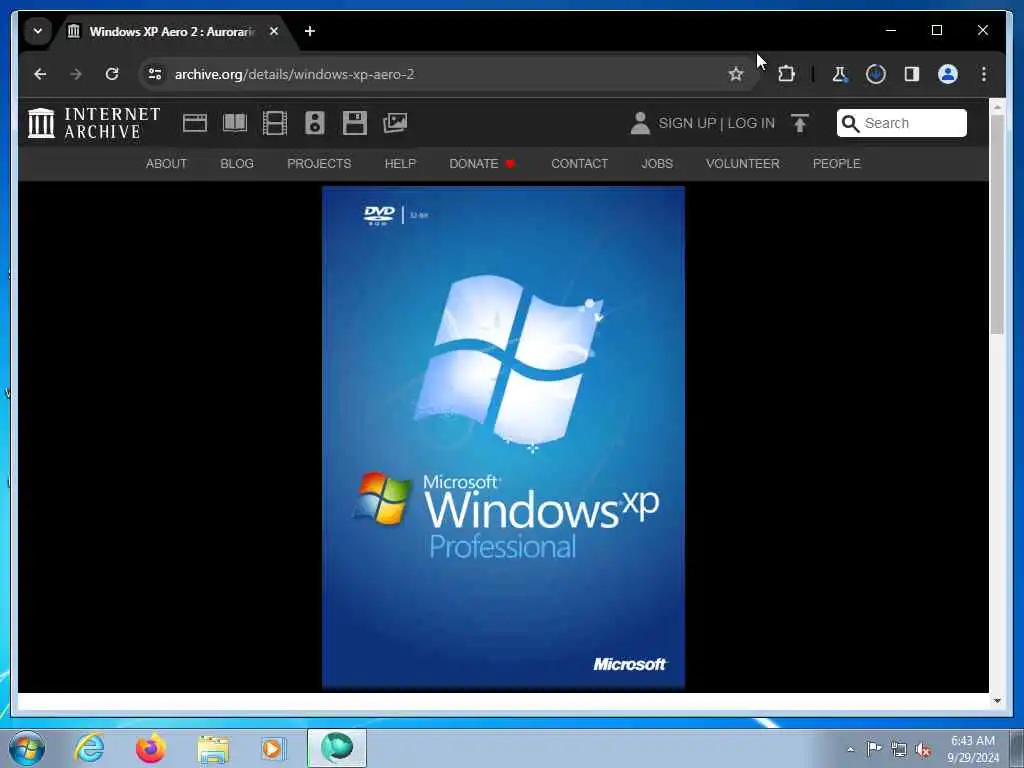Open the labs flask icon
This screenshot has width=1024, height=768.
(x=840, y=74)
